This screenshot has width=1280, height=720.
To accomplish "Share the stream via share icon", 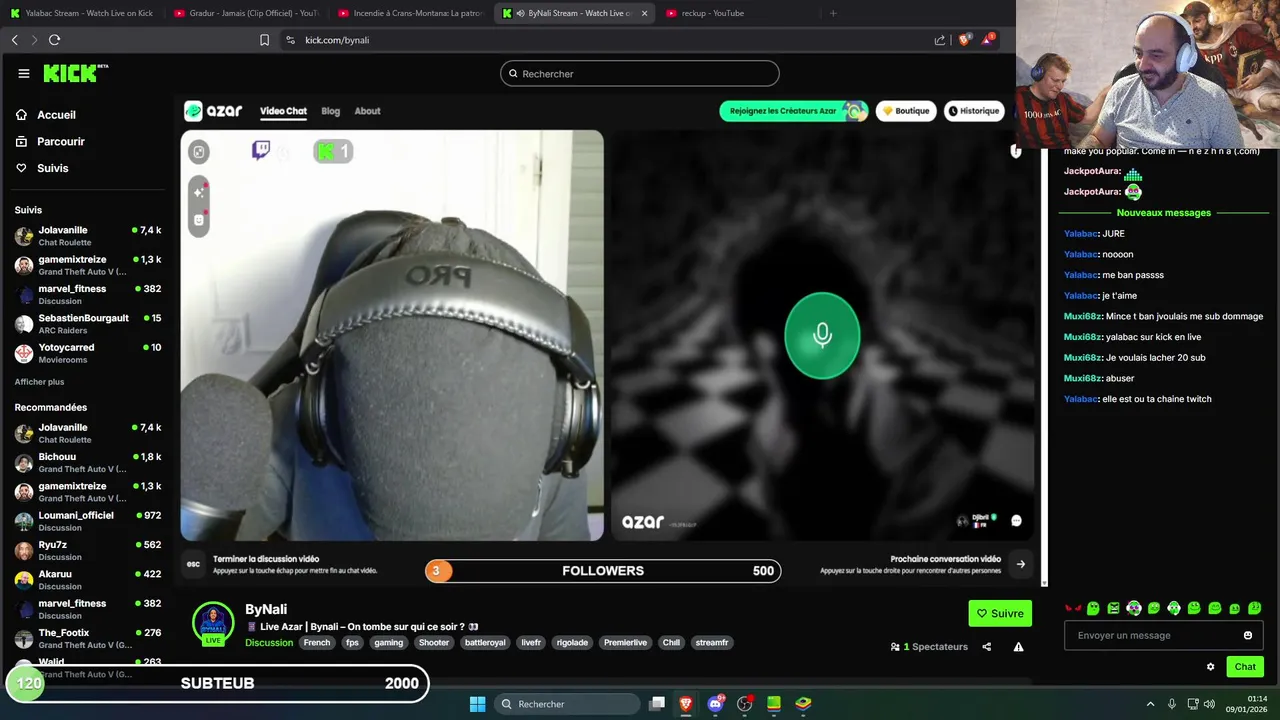I will click(986, 647).
